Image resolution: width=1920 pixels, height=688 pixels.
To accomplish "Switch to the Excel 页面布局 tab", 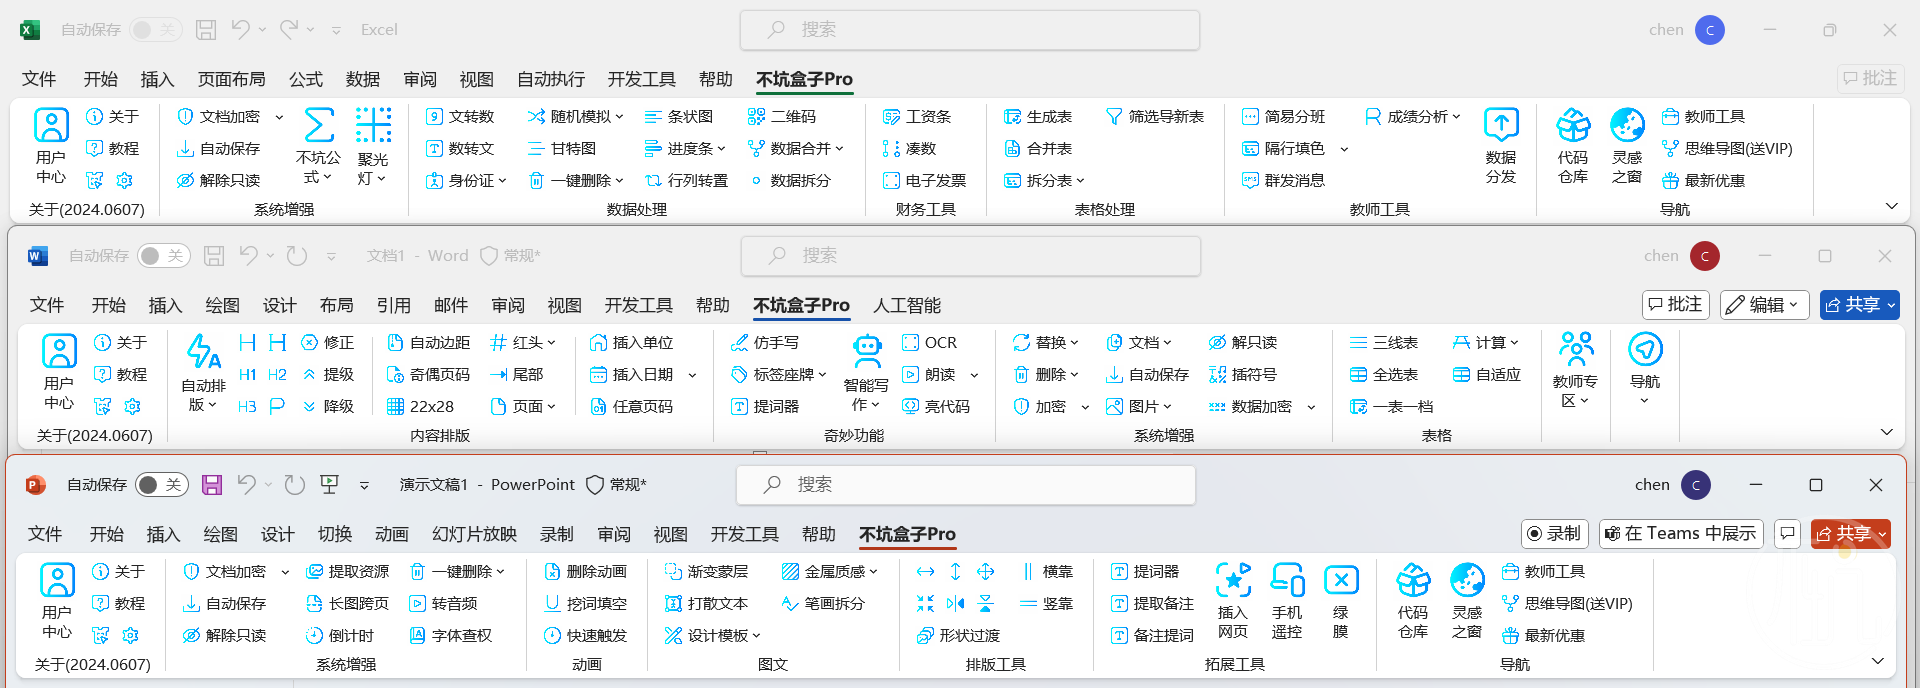I will coord(231,79).
